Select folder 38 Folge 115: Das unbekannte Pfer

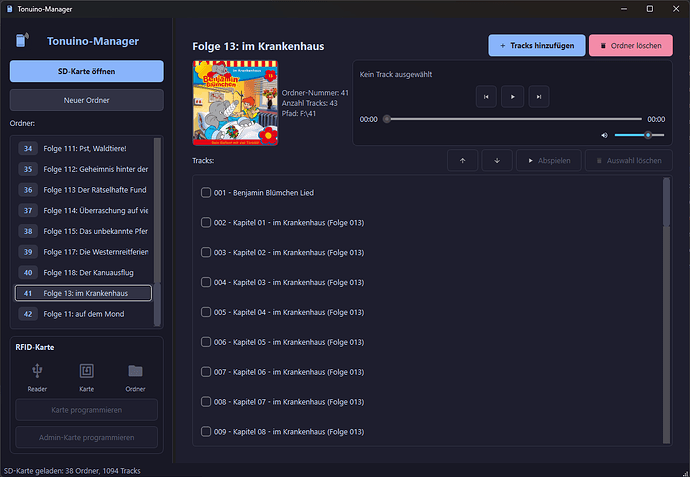point(83,231)
